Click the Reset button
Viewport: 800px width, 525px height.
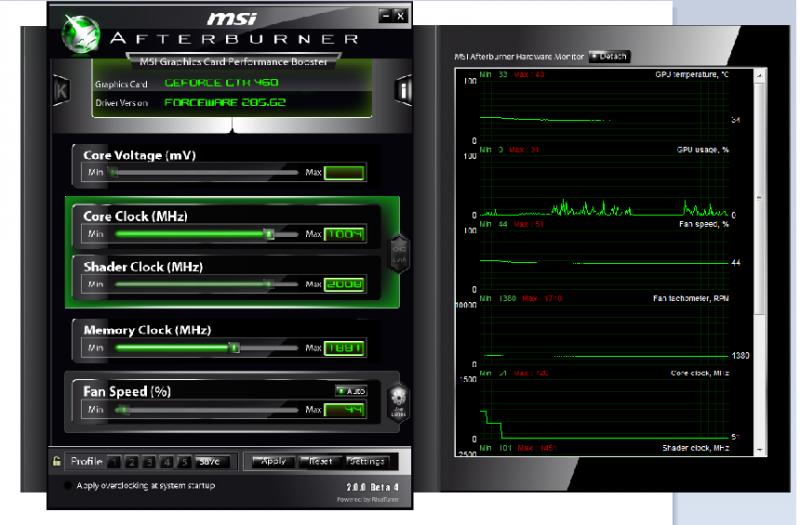pyautogui.click(x=320, y=461)
